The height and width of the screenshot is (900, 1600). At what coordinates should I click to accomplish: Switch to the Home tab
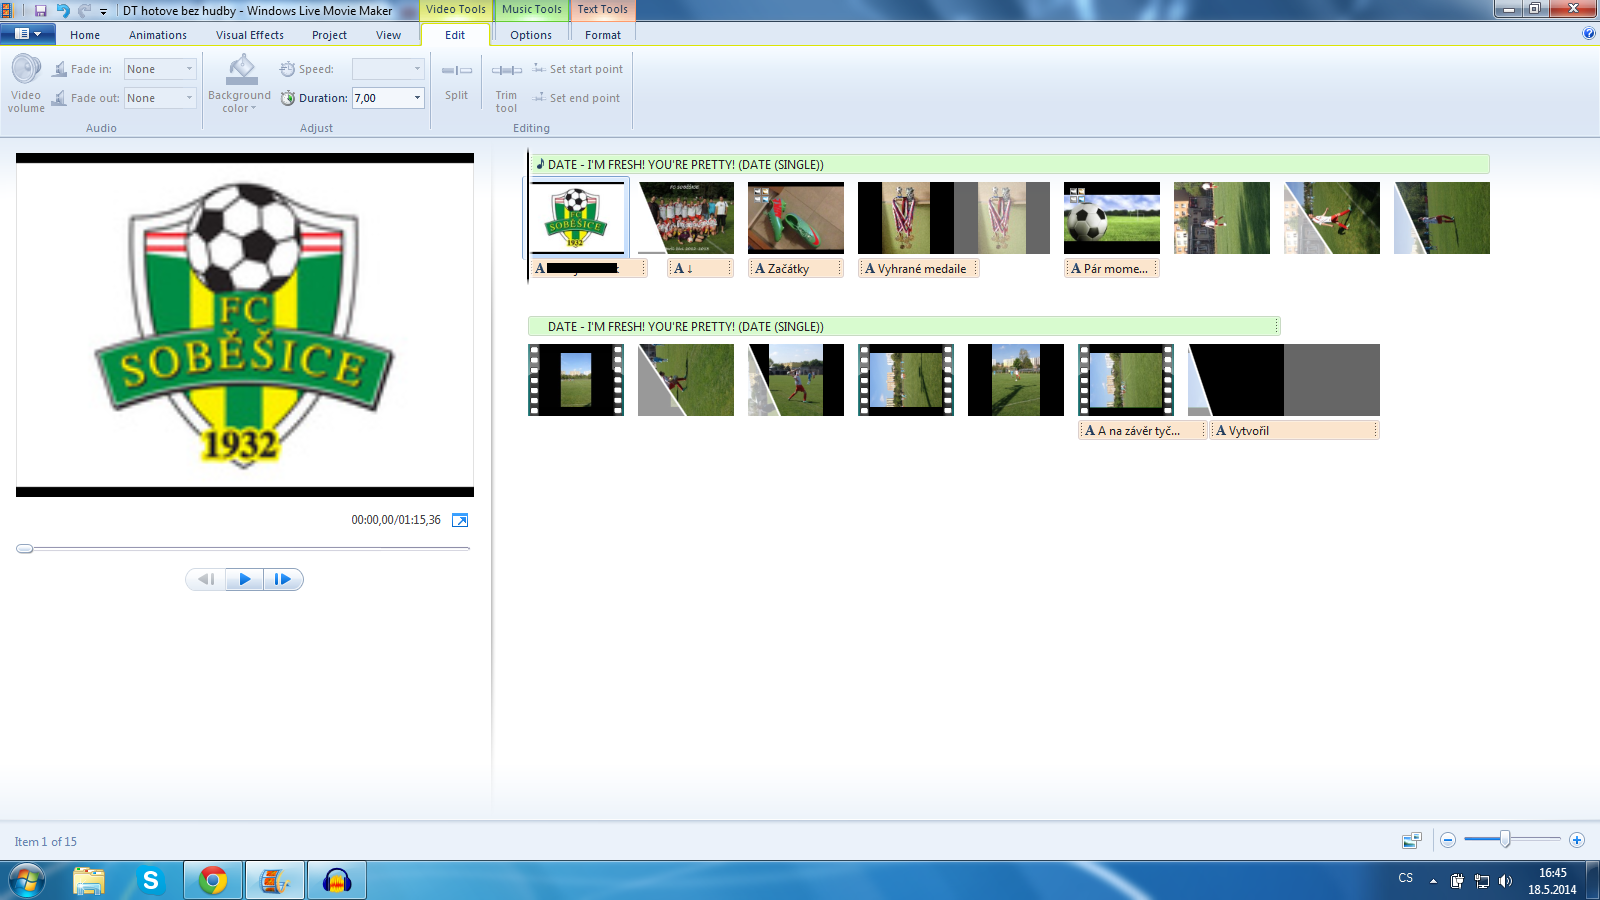click(x=85, y=35)
